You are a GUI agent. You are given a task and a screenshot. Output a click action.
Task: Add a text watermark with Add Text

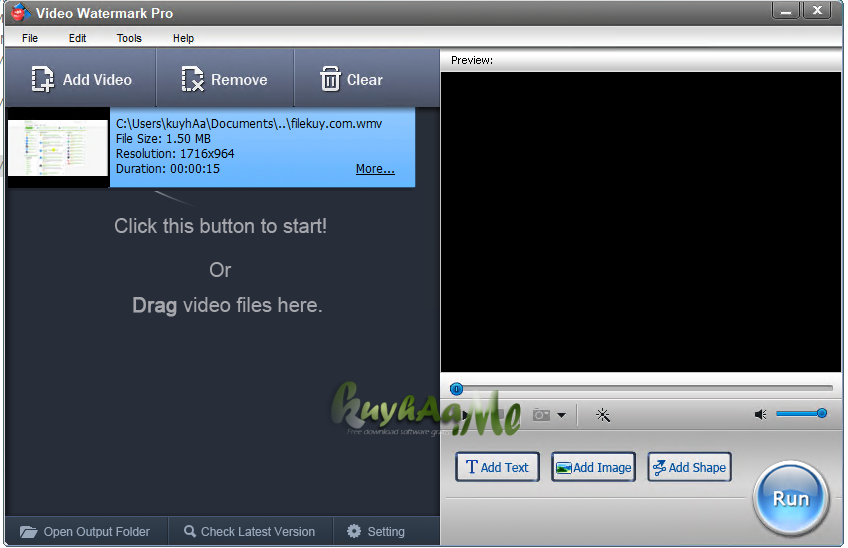tap(497, 467)
